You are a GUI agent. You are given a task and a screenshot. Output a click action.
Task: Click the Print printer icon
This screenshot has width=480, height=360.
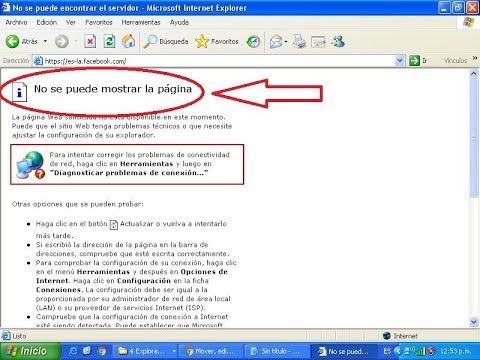[299, 42]
